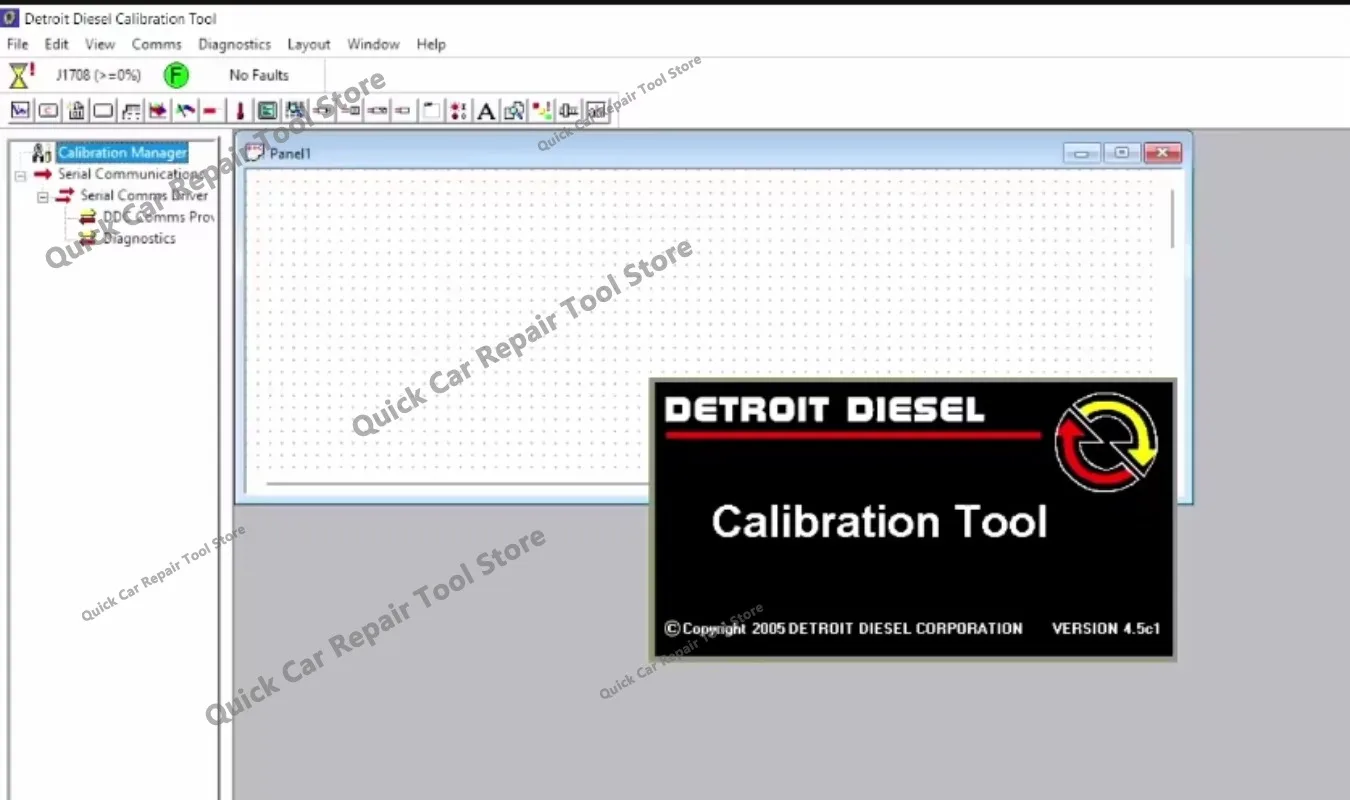Image resolution: width=1350 pixels, height=800 pixels.
Task: Click the Panel1 horizontal scrollbar
Action: 457,485
